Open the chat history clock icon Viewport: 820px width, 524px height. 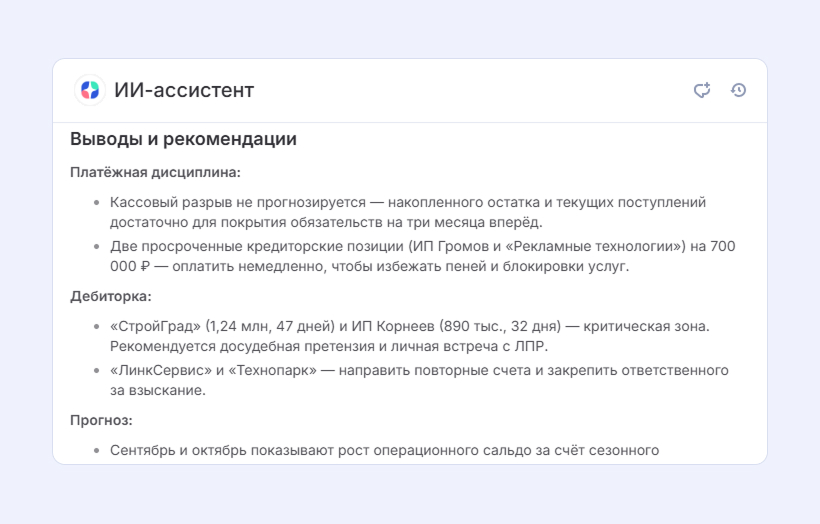coord(738,90)
